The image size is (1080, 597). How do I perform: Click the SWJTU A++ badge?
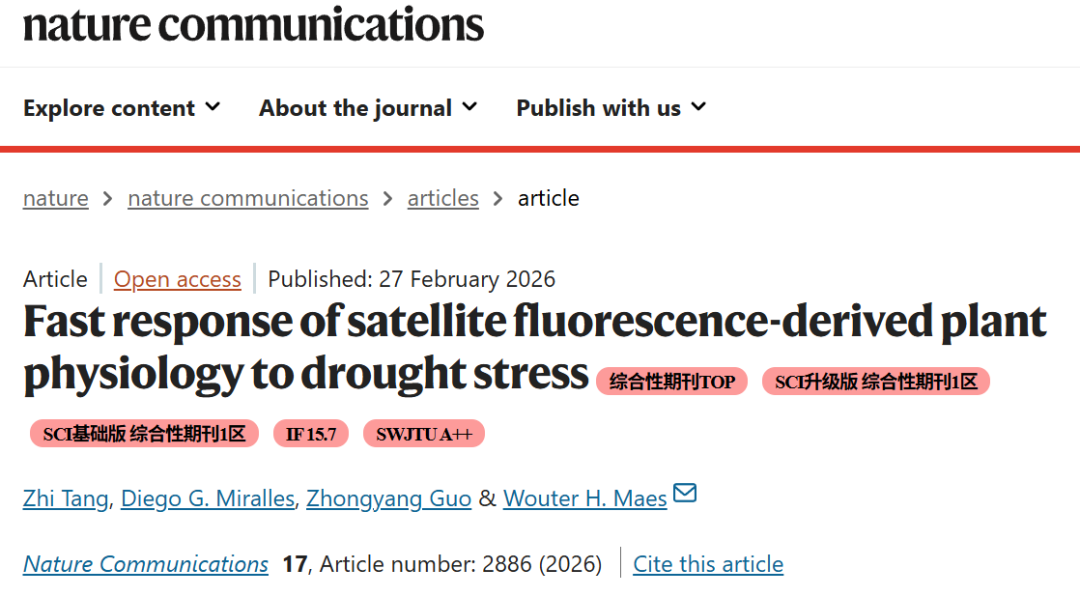coord(423,434)
